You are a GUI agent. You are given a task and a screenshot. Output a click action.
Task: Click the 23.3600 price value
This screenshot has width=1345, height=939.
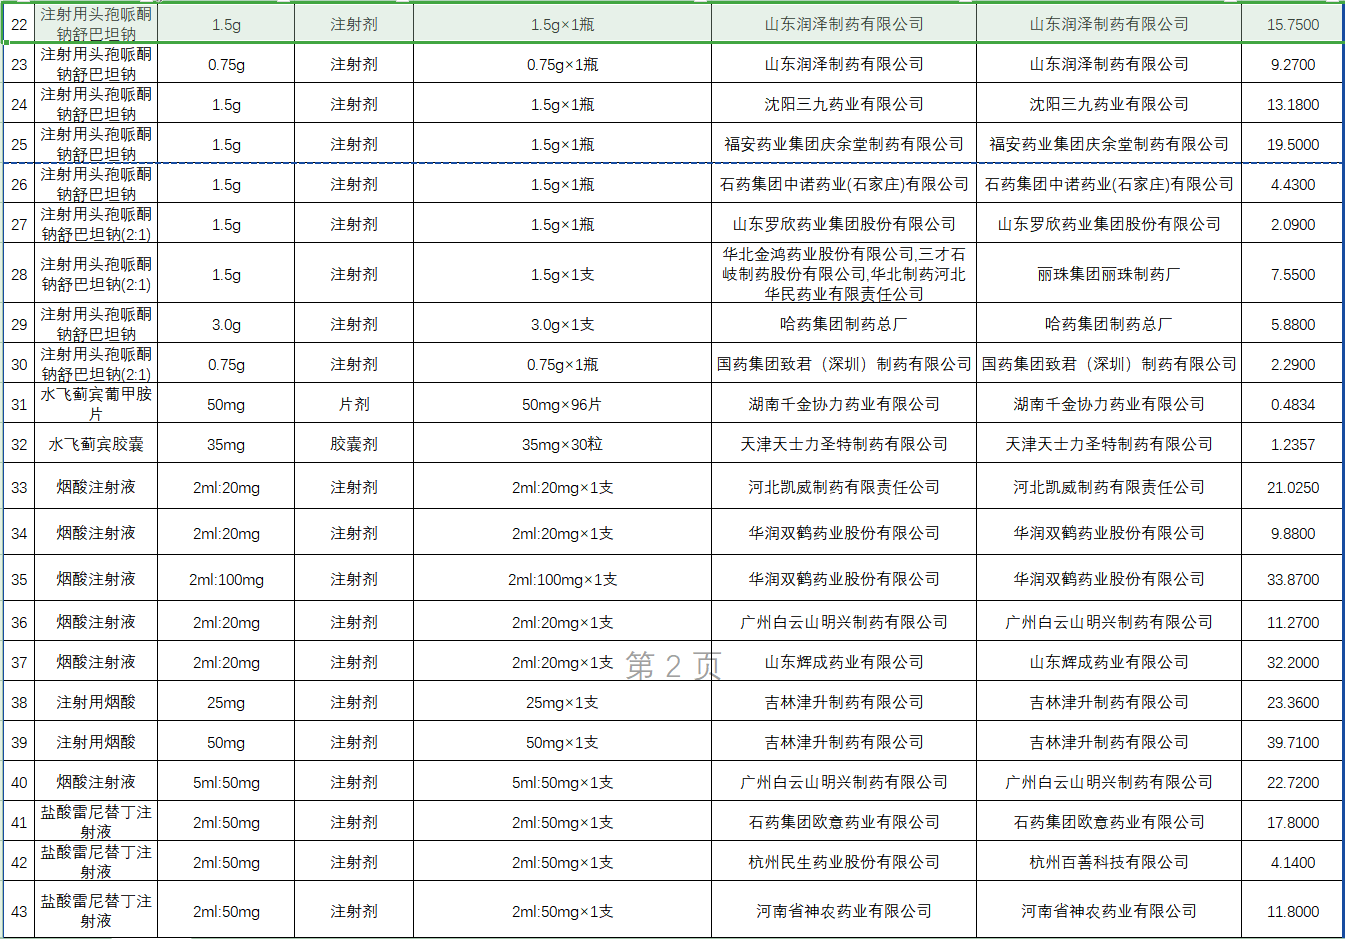tap(1292, 702)
